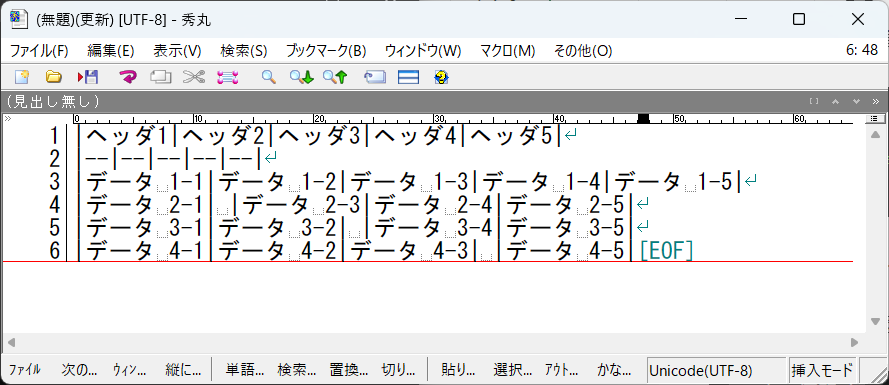889x385 pixels.
Task: Open help via the yellow question icon
Action: click(x=441, y=77)
